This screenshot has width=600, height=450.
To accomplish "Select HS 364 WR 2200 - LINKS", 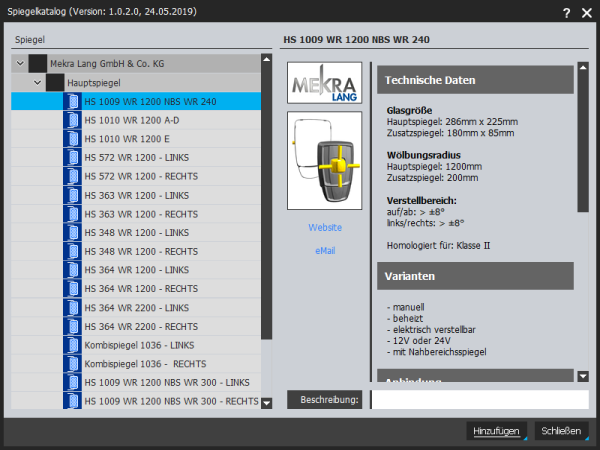I will point(136,308).
